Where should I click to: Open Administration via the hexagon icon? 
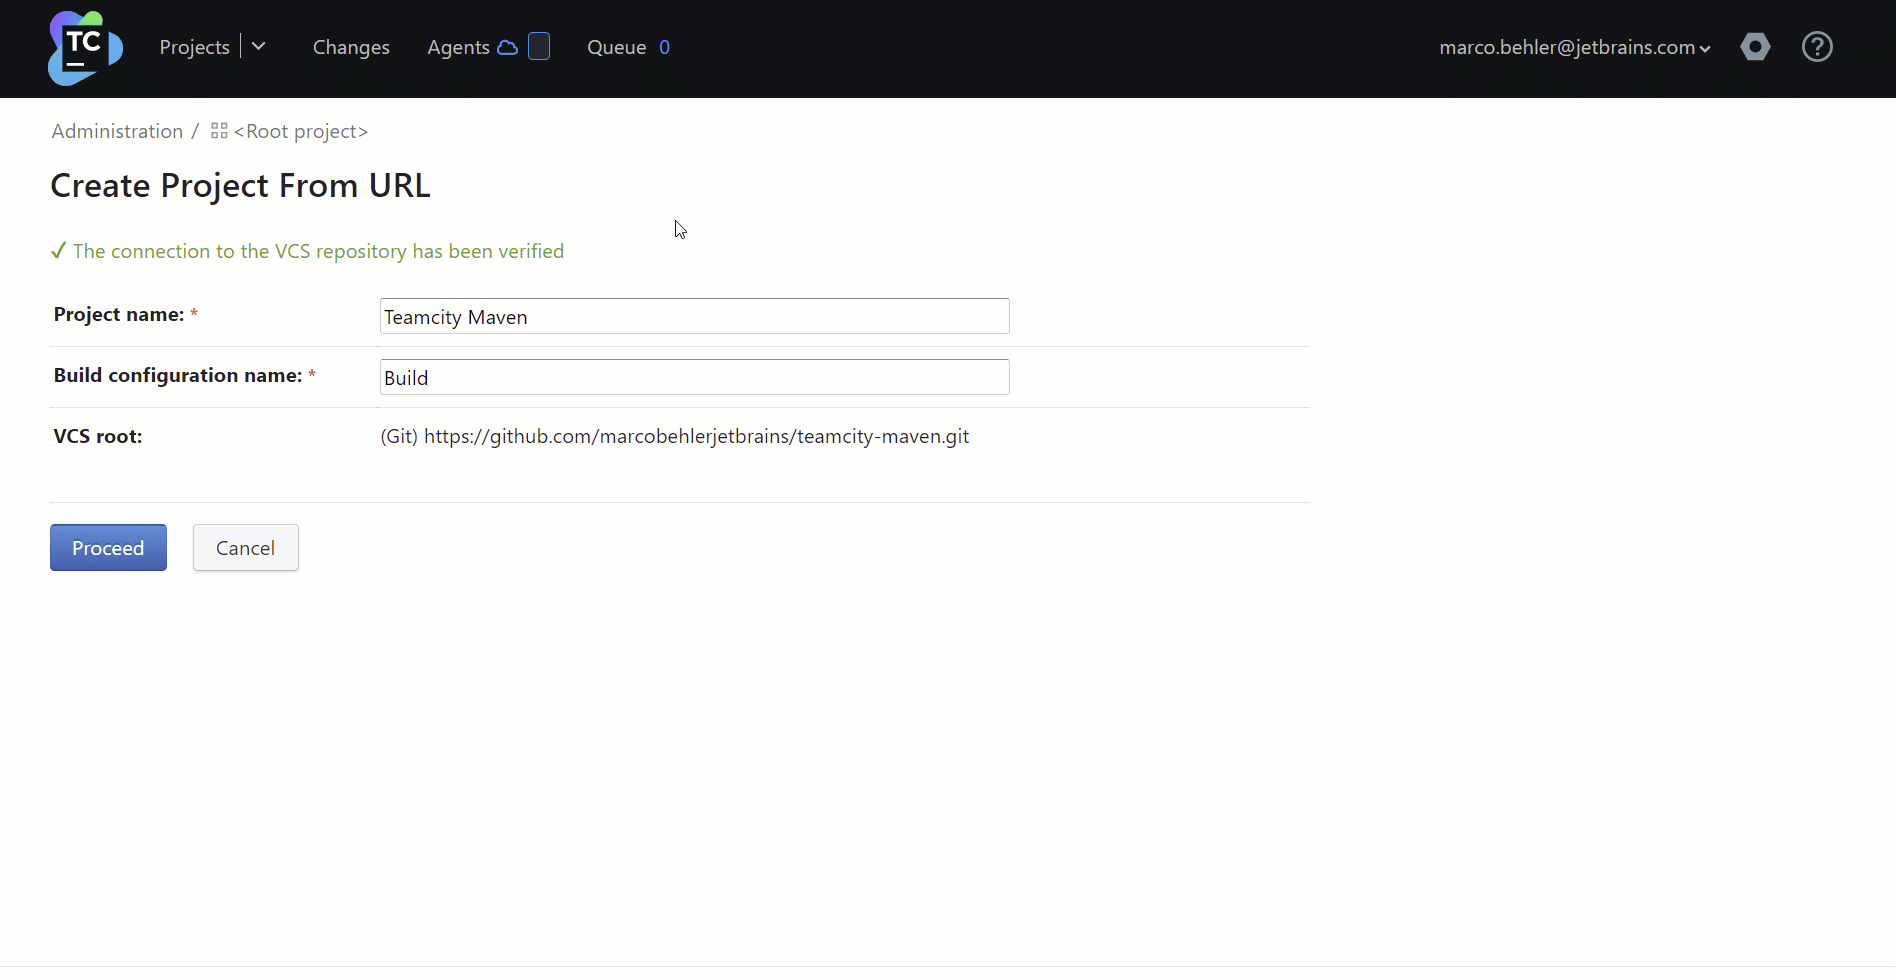click(1755, 47)
